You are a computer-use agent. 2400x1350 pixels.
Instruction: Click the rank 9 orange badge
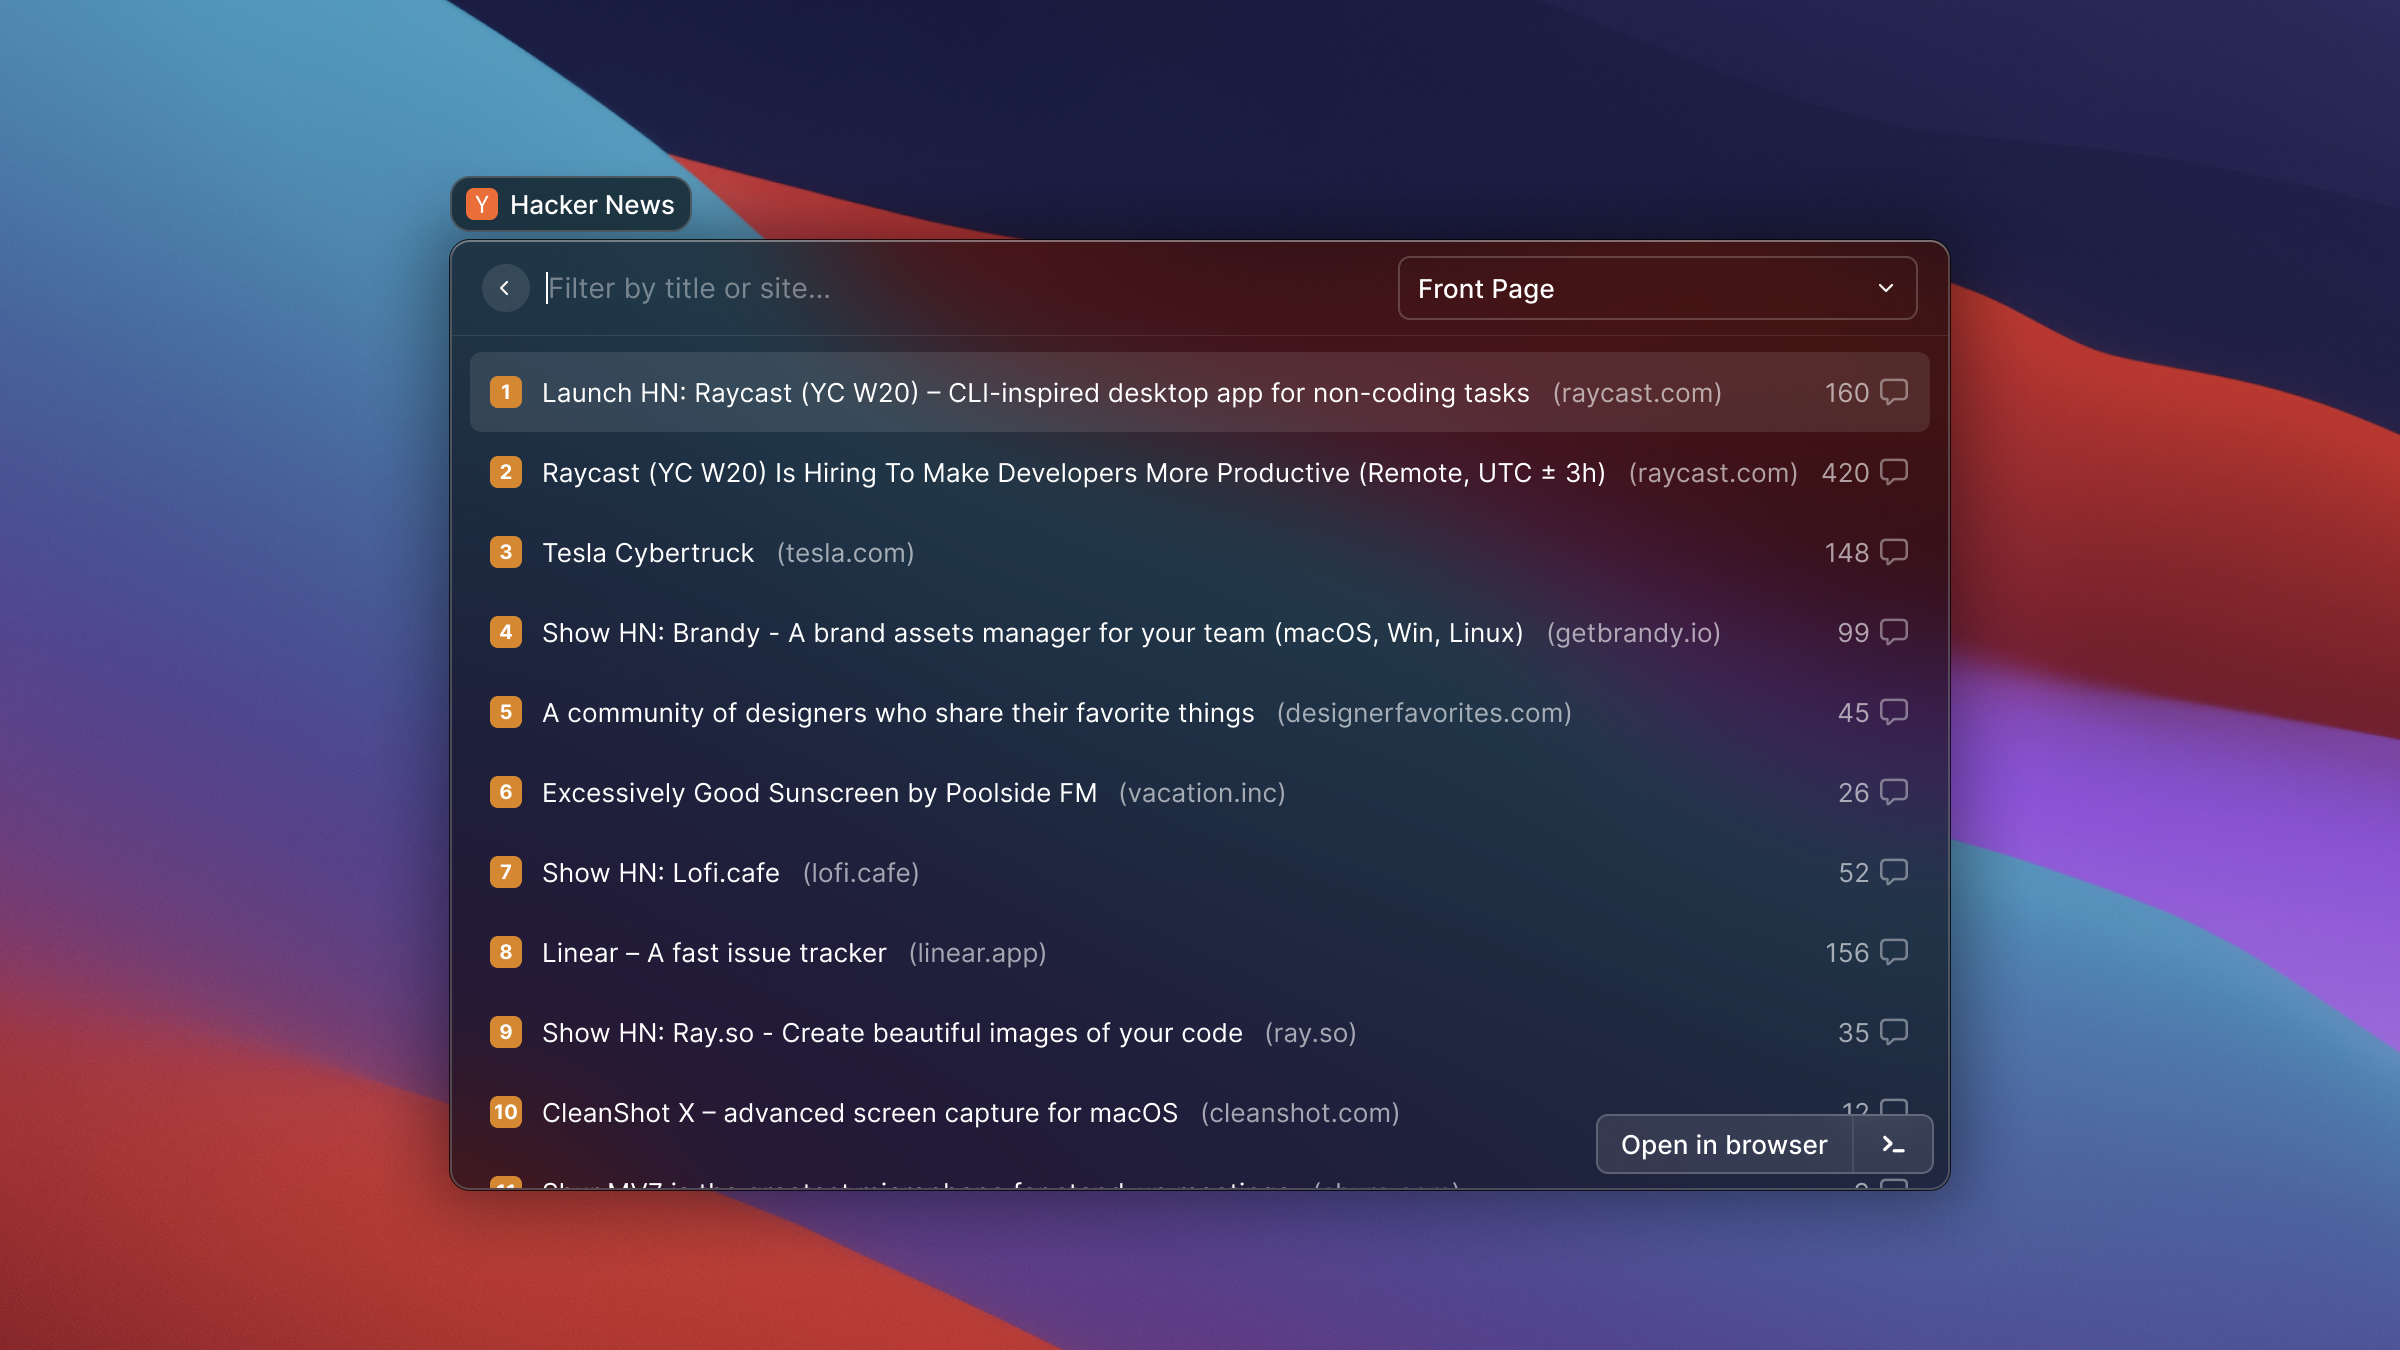506,1032
